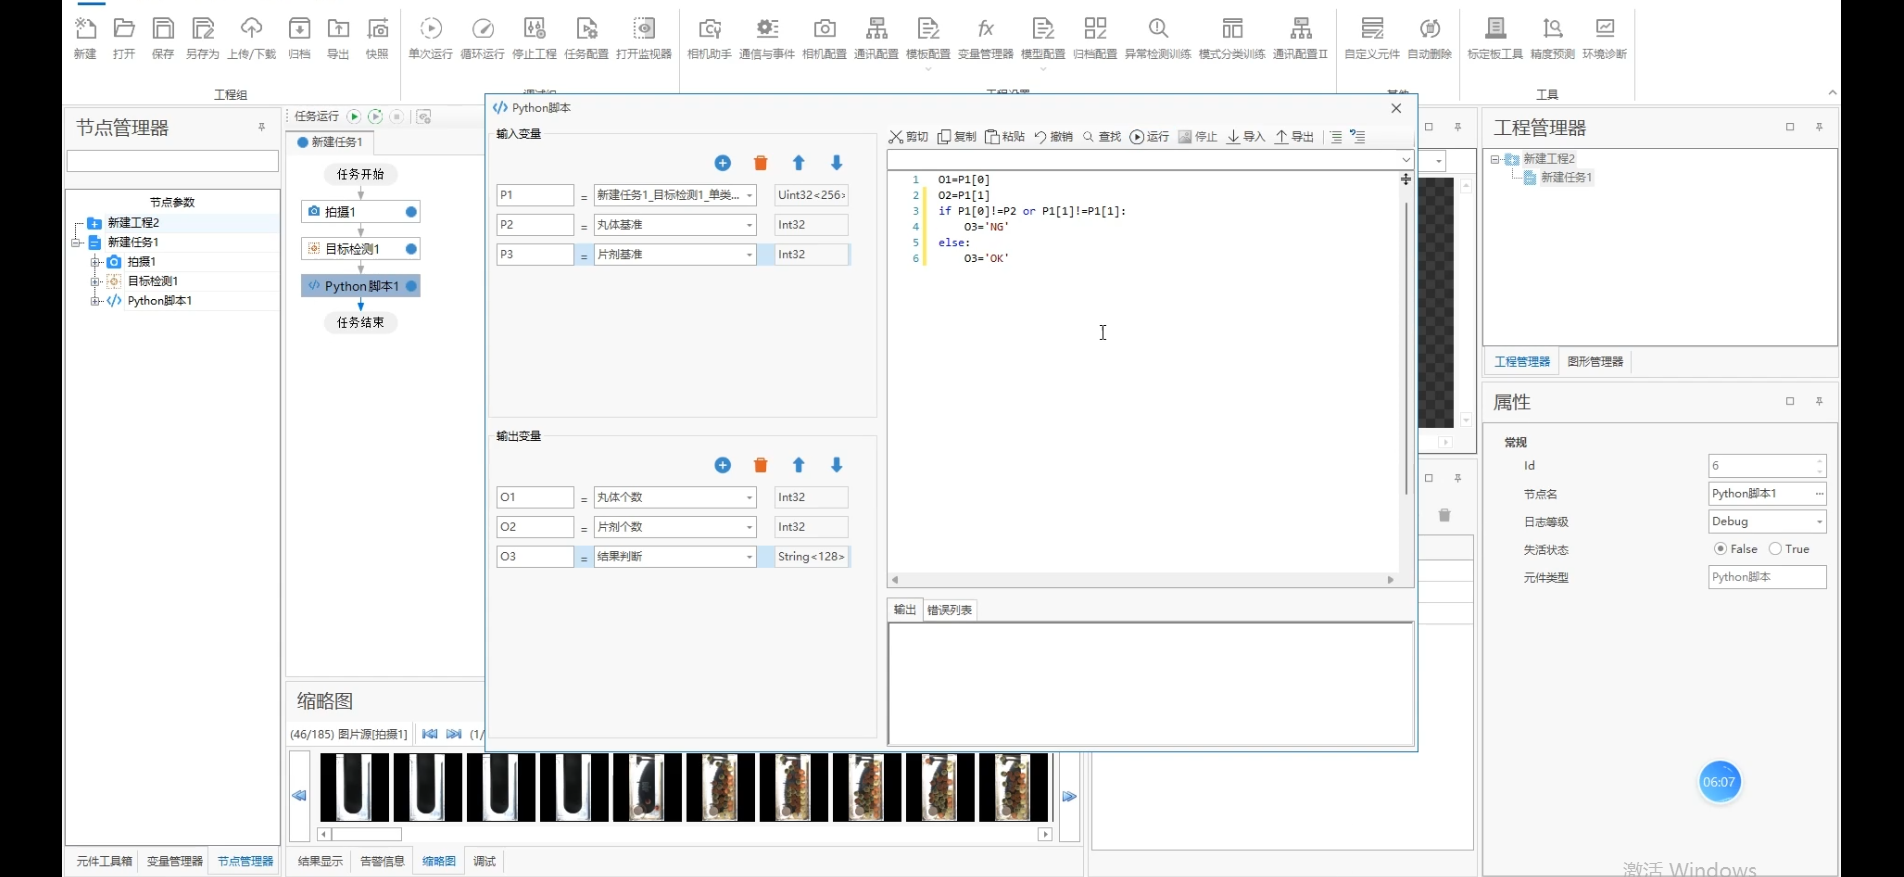The width and height of the screenshot is (1904, 877).
Task: Open a project with 打开
Action: [124, 38]
